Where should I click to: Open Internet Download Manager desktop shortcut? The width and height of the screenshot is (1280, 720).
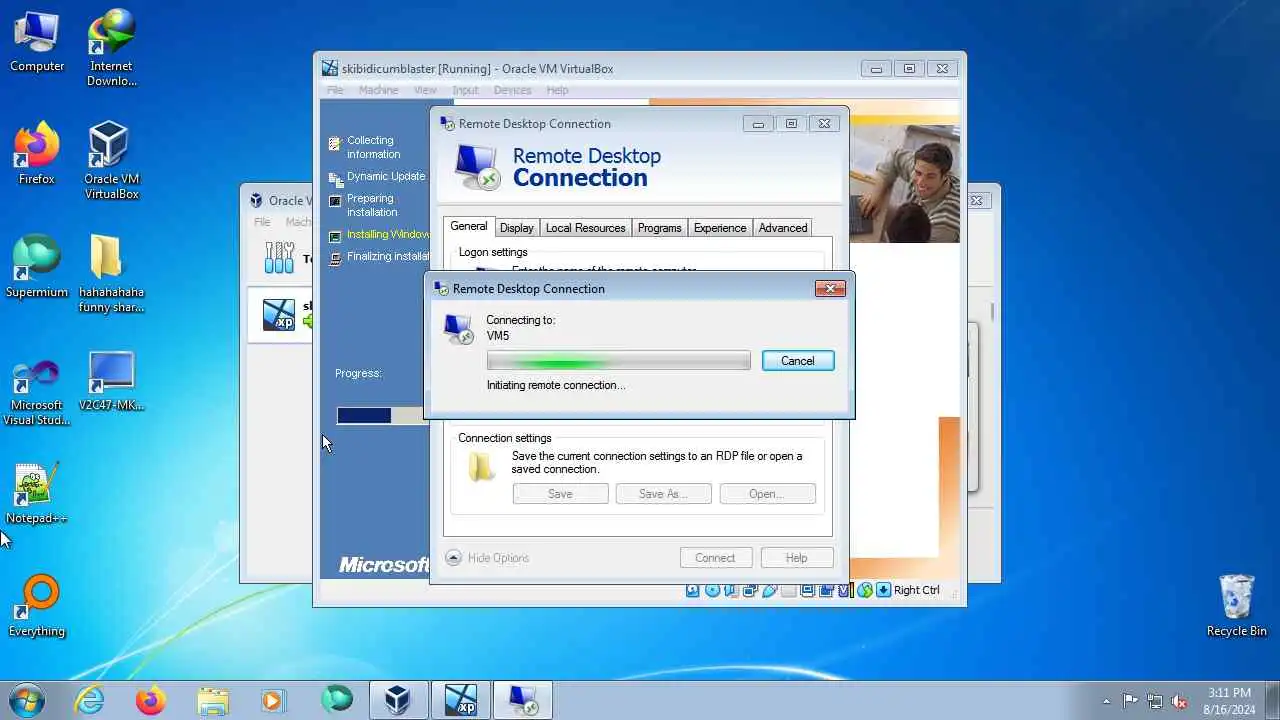click(x=111, y=48)
